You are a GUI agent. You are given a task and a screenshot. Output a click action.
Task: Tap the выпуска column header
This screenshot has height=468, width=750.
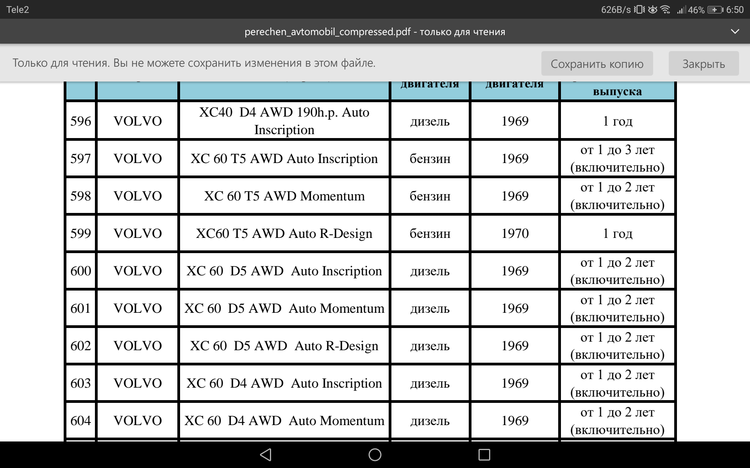point(617,91)
